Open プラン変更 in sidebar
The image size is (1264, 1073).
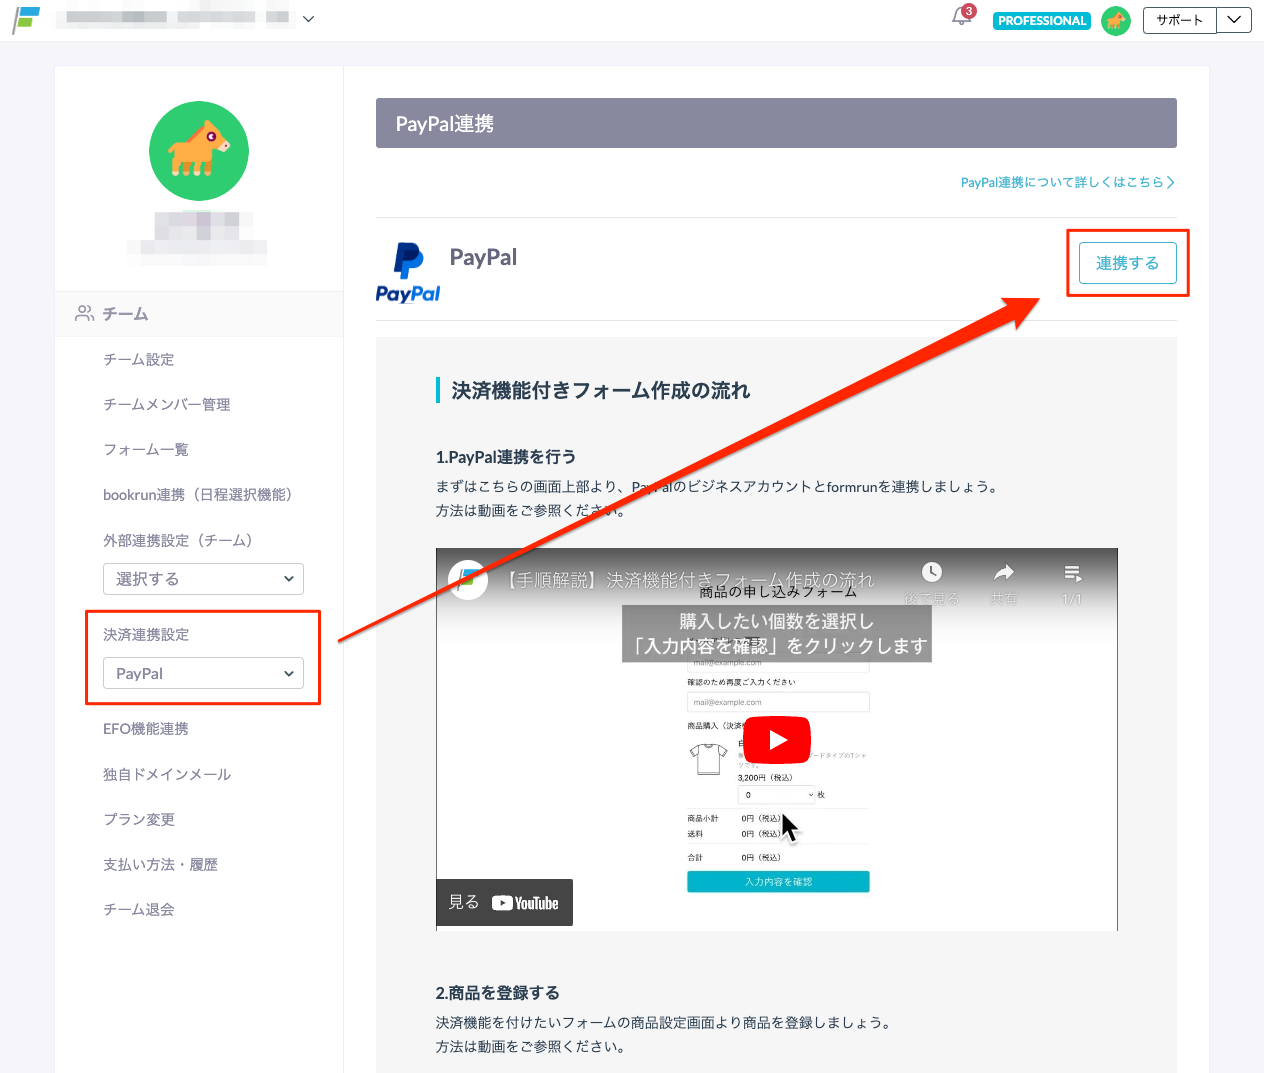(139, 819)
